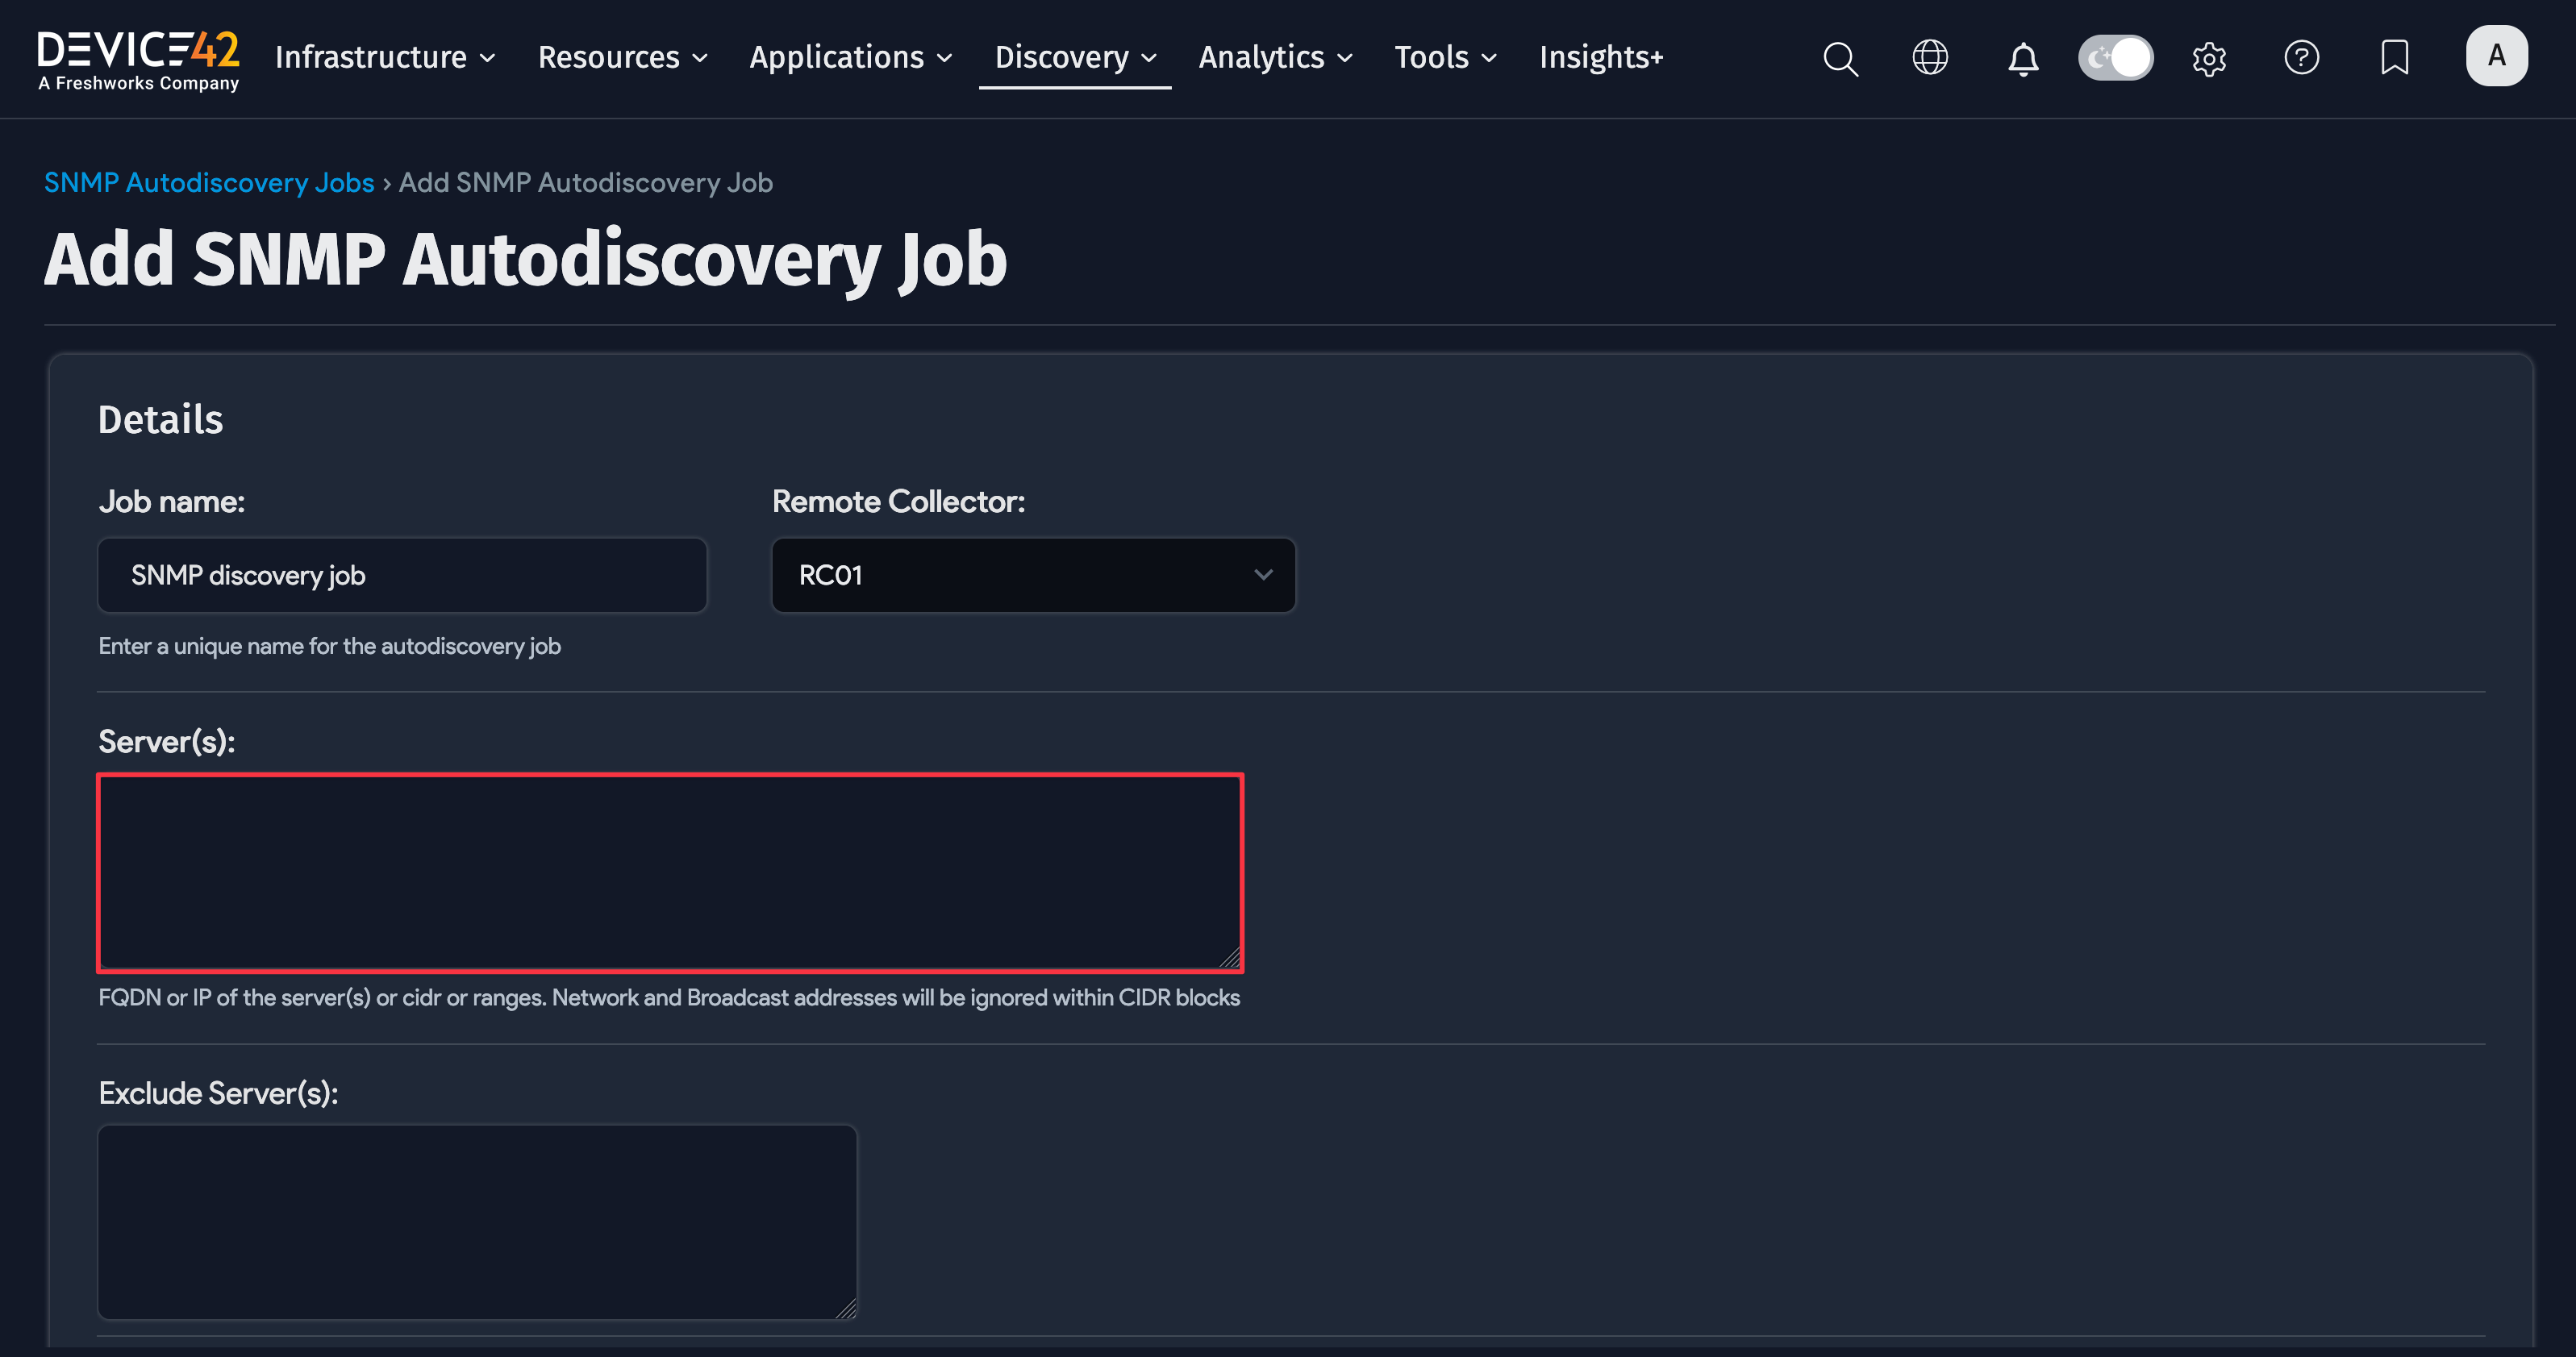Click the Insights+ navigation item
This screenshot has width=2576, height=1357.
point(1601,58)
